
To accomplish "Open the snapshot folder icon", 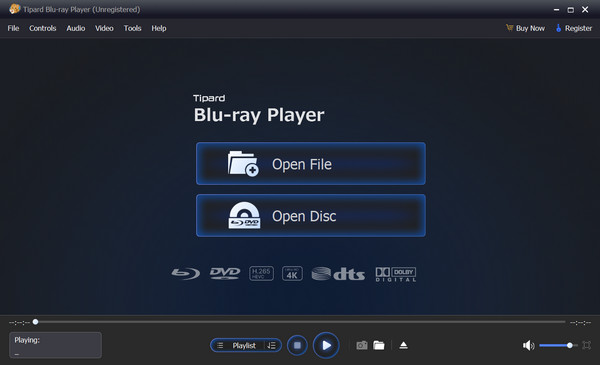I will [379, 345].
